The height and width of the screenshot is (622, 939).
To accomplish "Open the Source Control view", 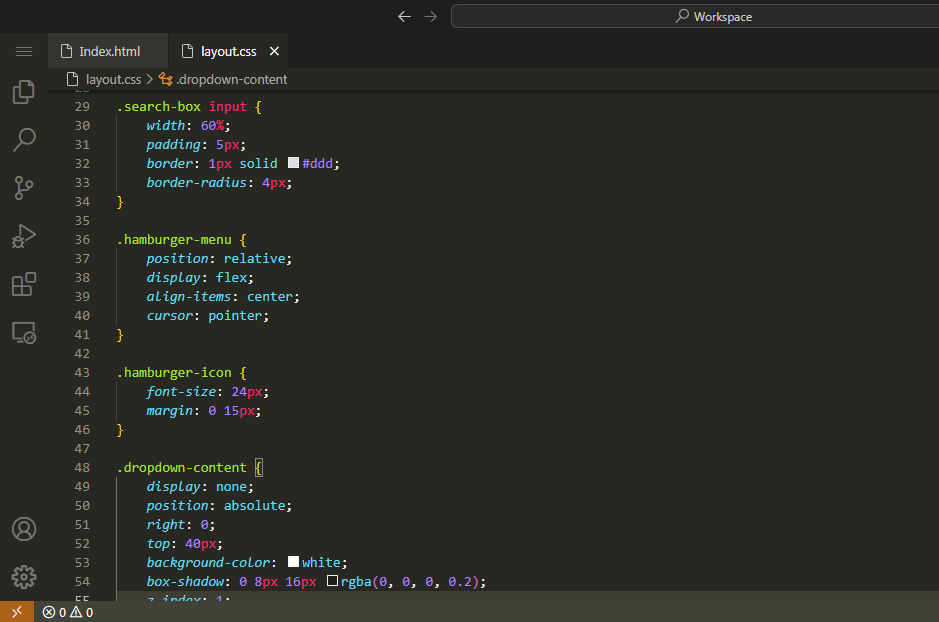I will (x=24, y=187).
